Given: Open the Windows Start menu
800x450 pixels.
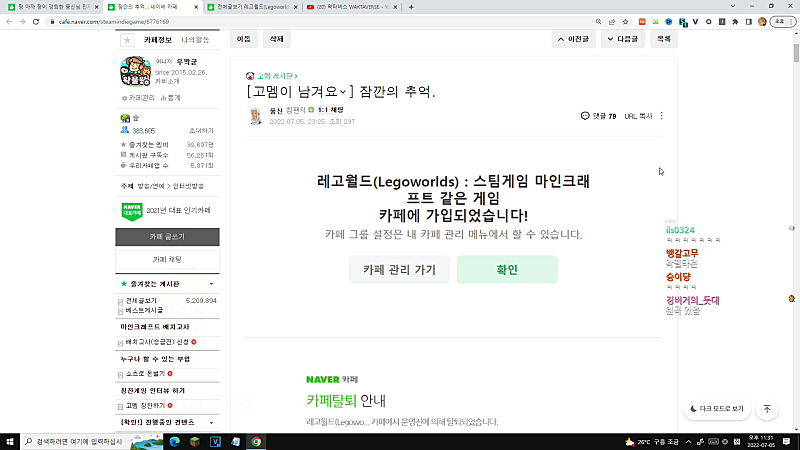Looking at the screenshot, I should [10, 441].
